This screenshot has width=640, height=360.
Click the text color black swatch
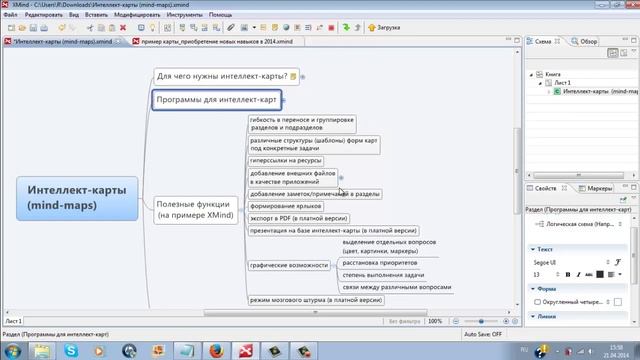(600, 275)
